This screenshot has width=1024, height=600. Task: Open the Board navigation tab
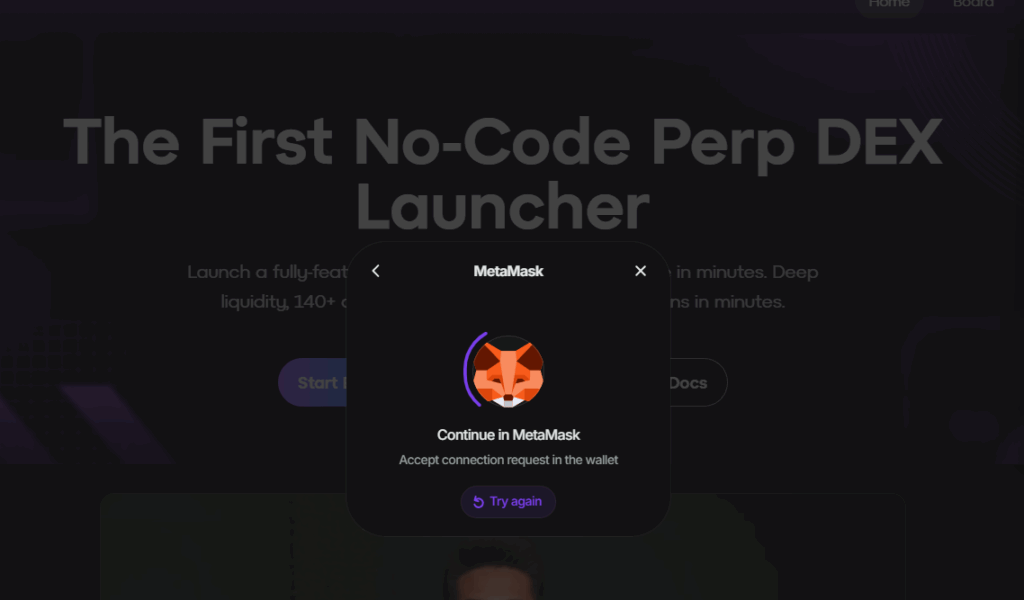tap(973, 4)
